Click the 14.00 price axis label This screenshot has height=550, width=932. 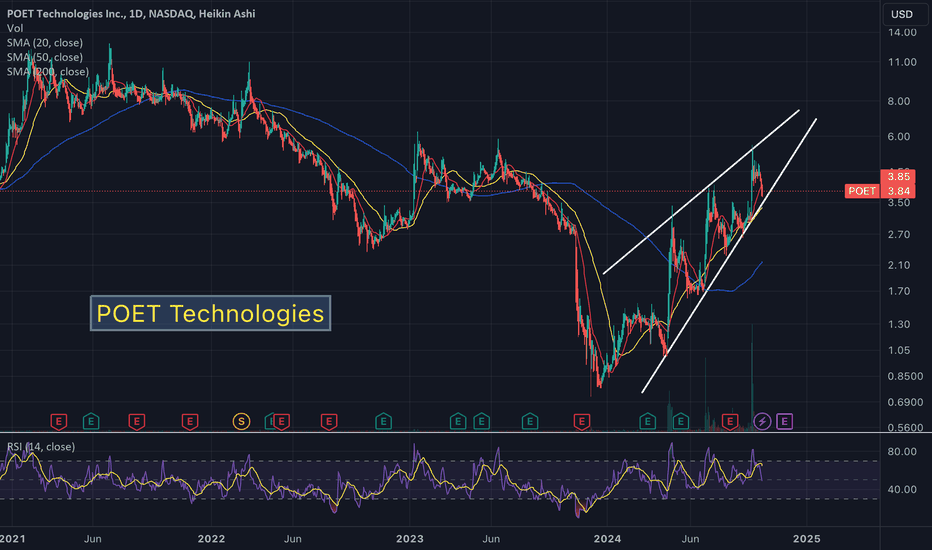902,33
